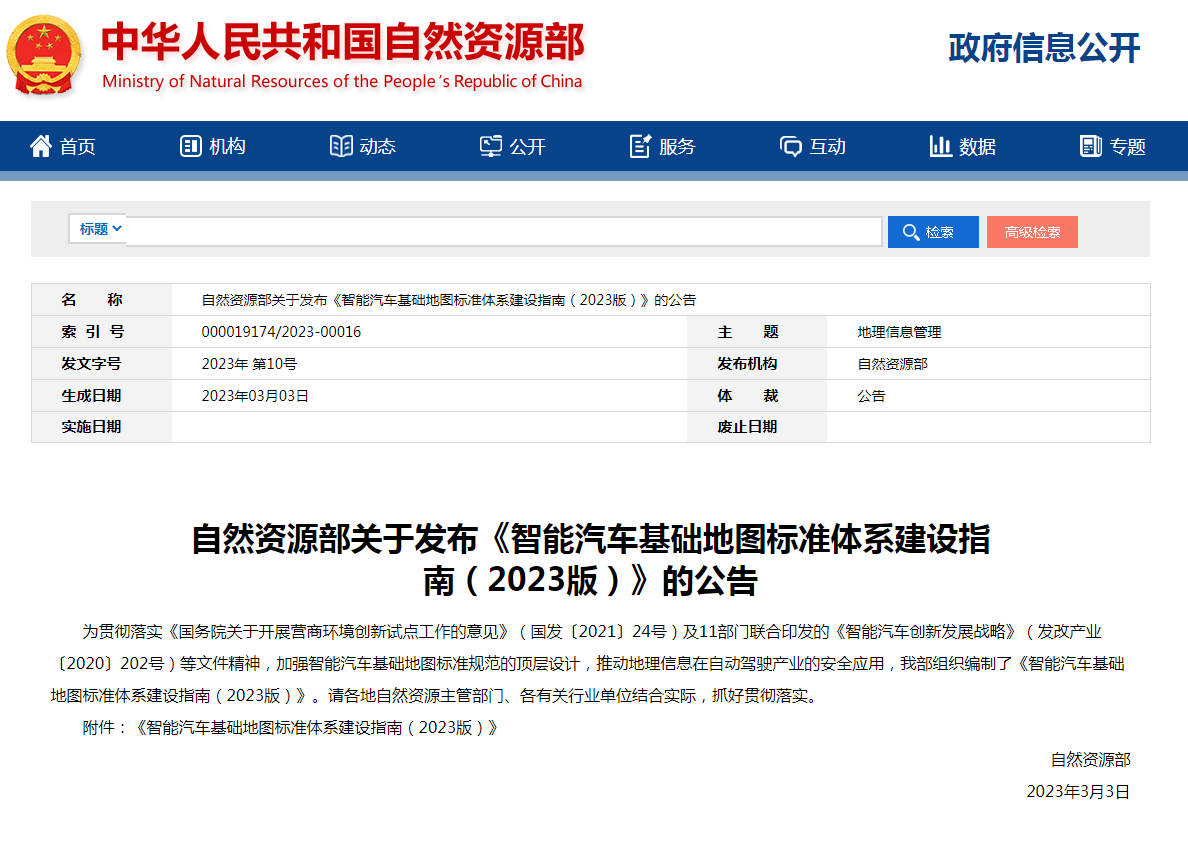Click the blue 检索 search button

coord(933,232)
